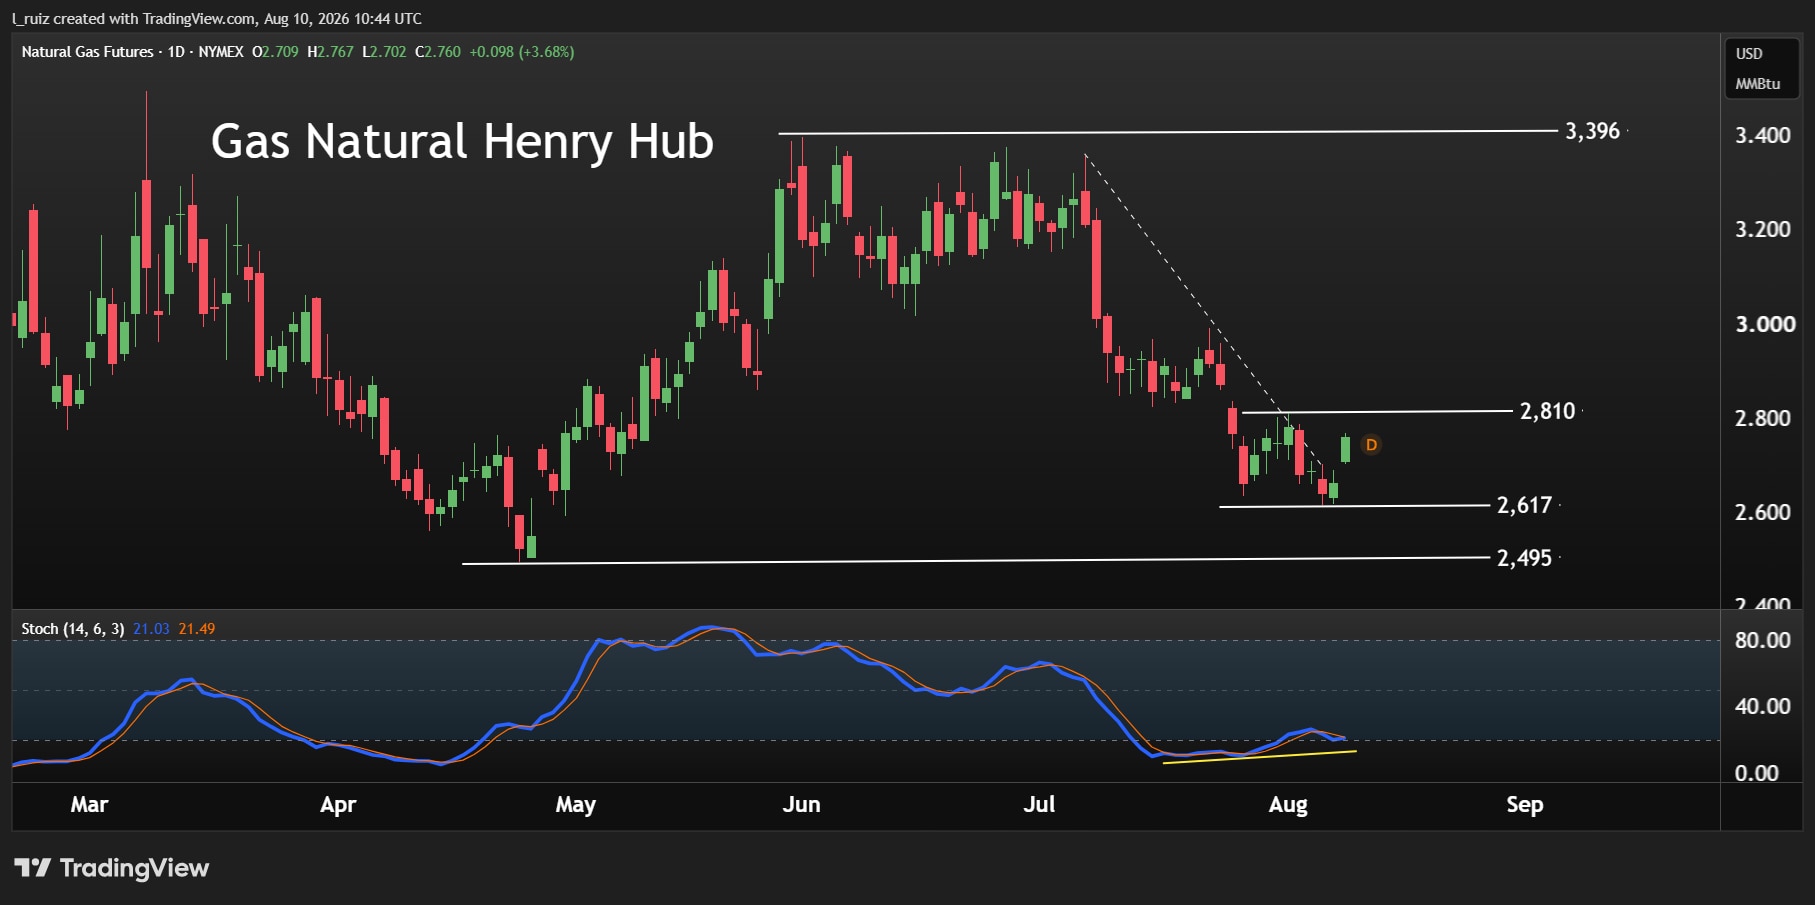Click the TradingView logo at the bottom left
Image resolution: width=1815 pixels, height=905 pixels.
111,868
